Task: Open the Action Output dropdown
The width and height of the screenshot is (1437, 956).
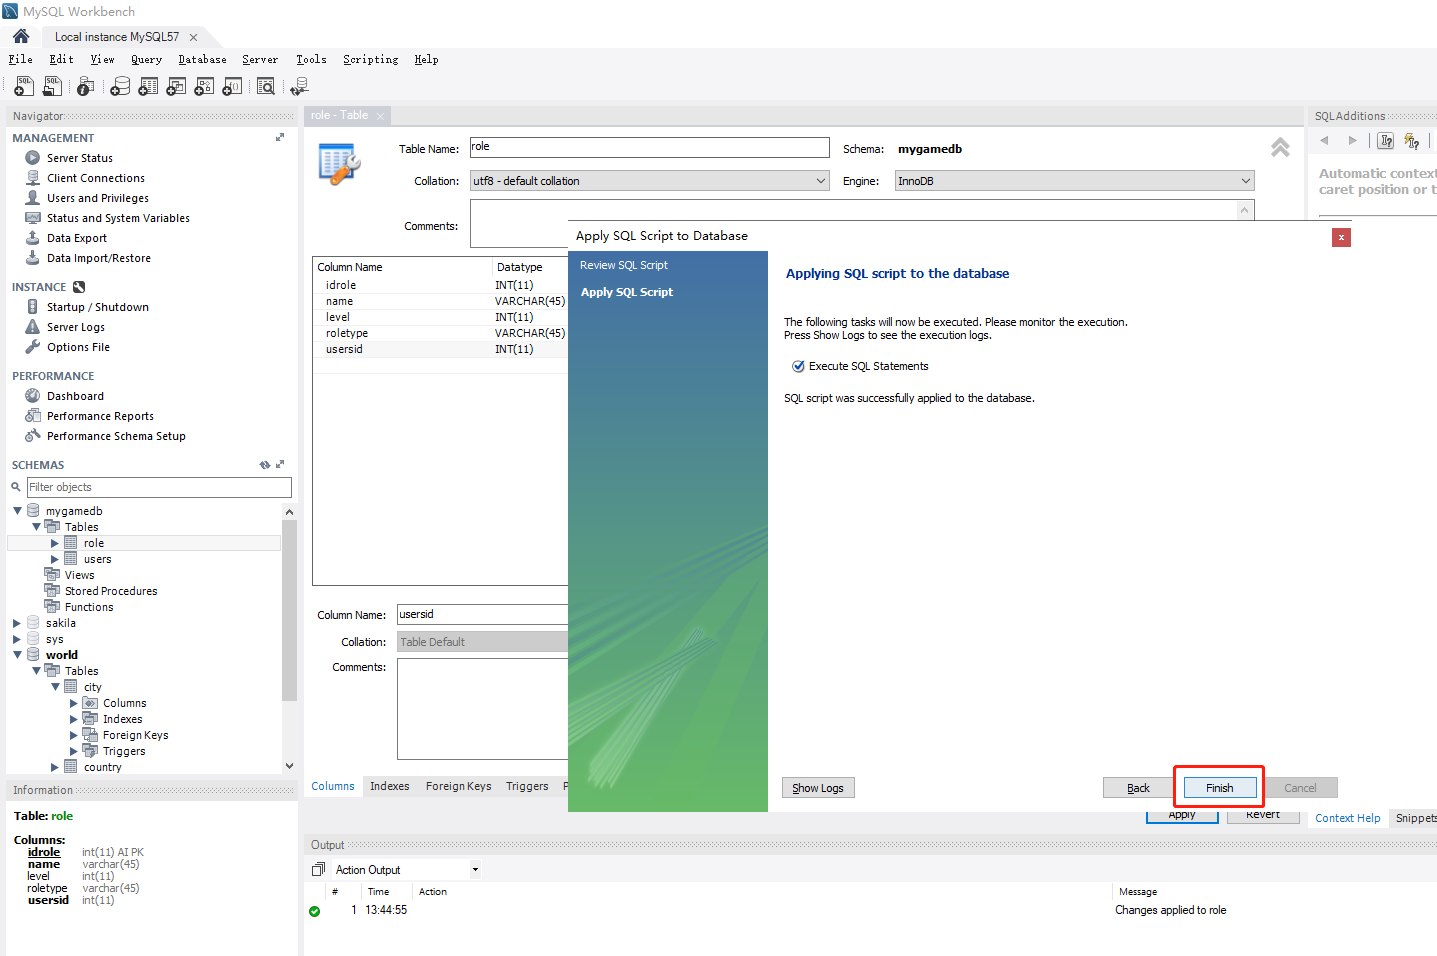Action: tap(475, 870)
